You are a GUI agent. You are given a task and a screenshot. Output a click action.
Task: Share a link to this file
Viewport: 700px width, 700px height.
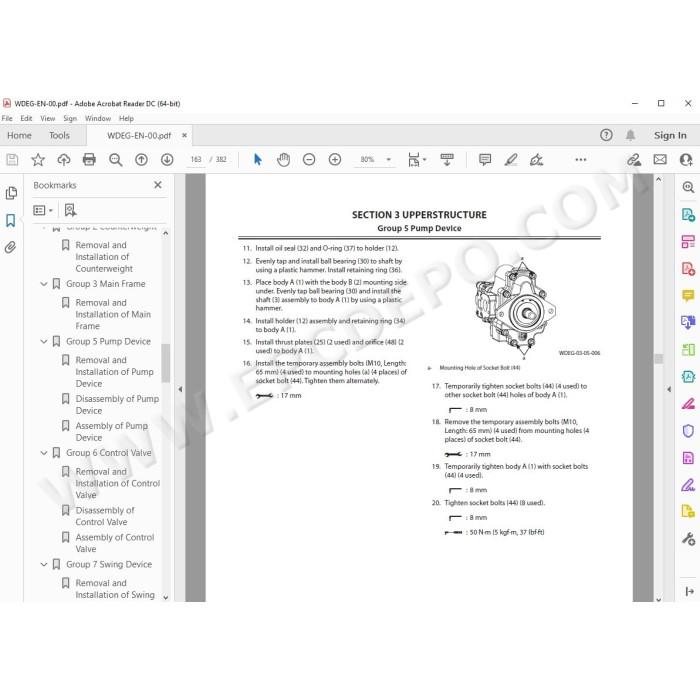click(x=634, y=159)
